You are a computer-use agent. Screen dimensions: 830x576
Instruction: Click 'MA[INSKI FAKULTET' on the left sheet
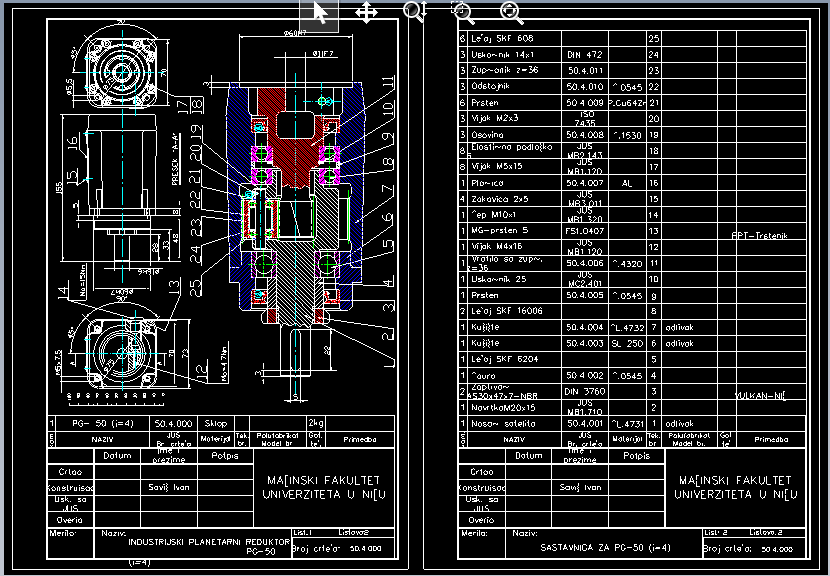point(323,480)
